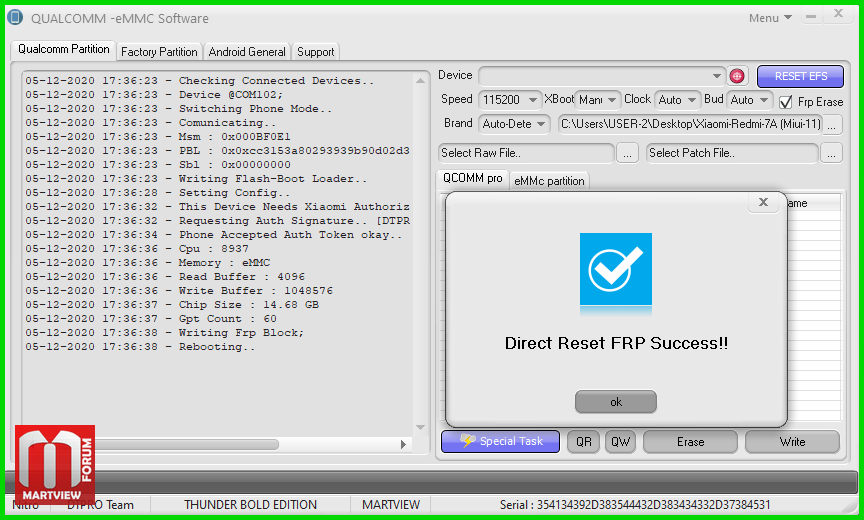Viewport: 864px width, 520px height.
Task: Click the log horizontal scrollbar thumb
Action: [186, 444]
